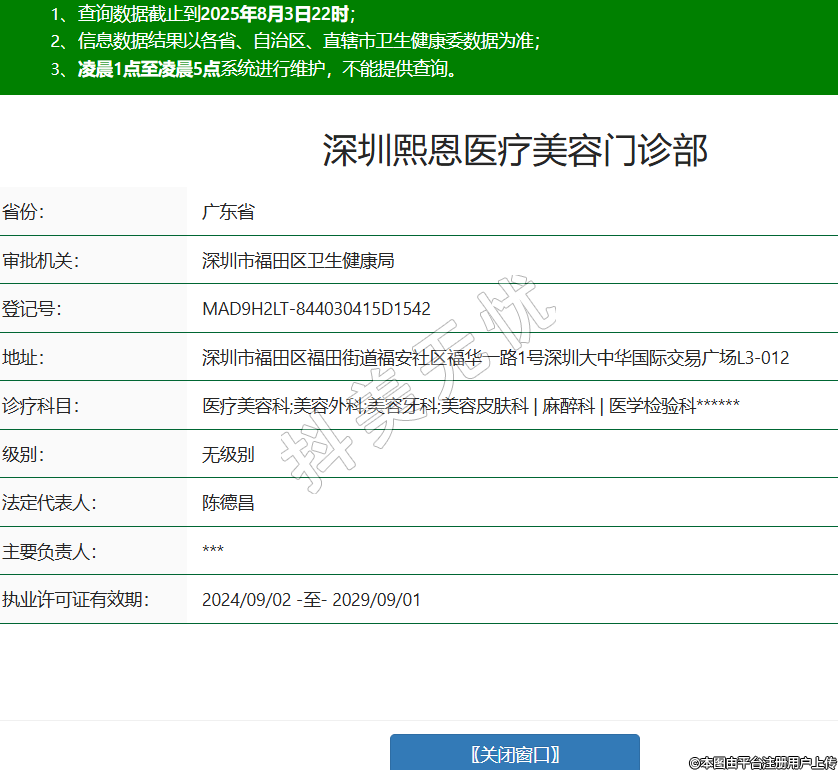Click the 执业许可证有效期 row label
The width and height of the screenshot is (838, 770).
pyautogui.click(x=75, y=600)
